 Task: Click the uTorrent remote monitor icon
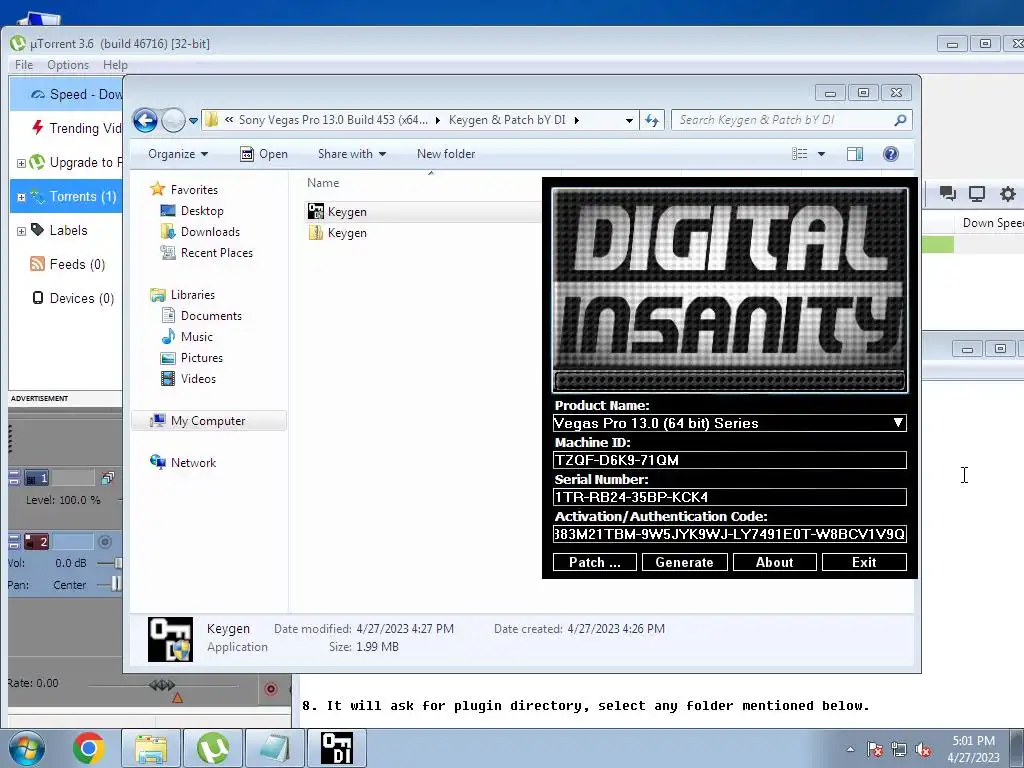977,193
